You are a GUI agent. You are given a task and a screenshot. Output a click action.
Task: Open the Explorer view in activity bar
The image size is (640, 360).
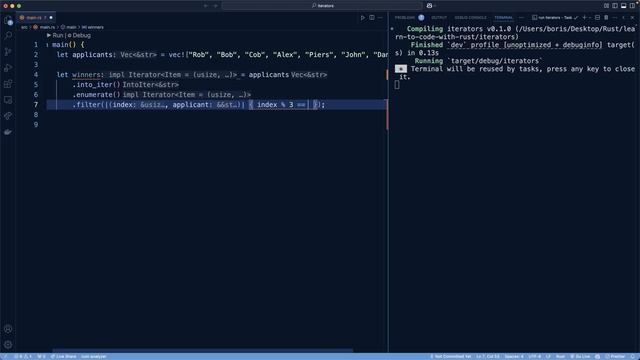click(8, 20)
